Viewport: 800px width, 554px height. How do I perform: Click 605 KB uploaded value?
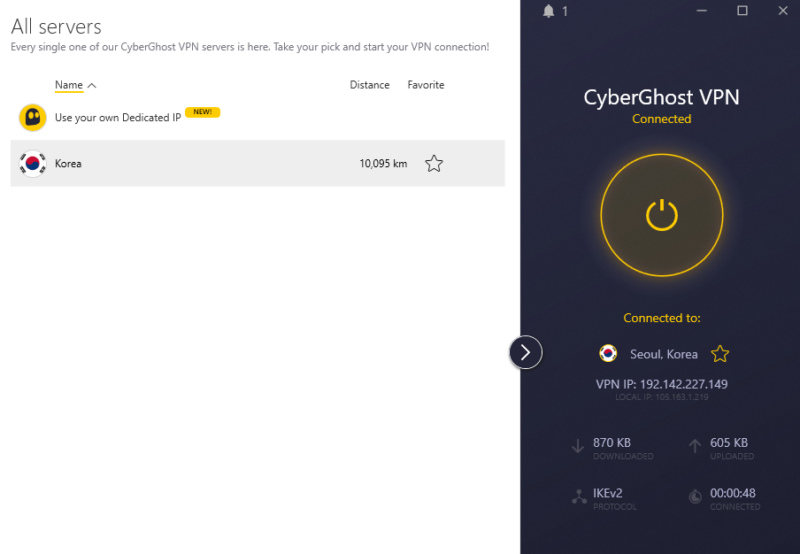(729, 442)
